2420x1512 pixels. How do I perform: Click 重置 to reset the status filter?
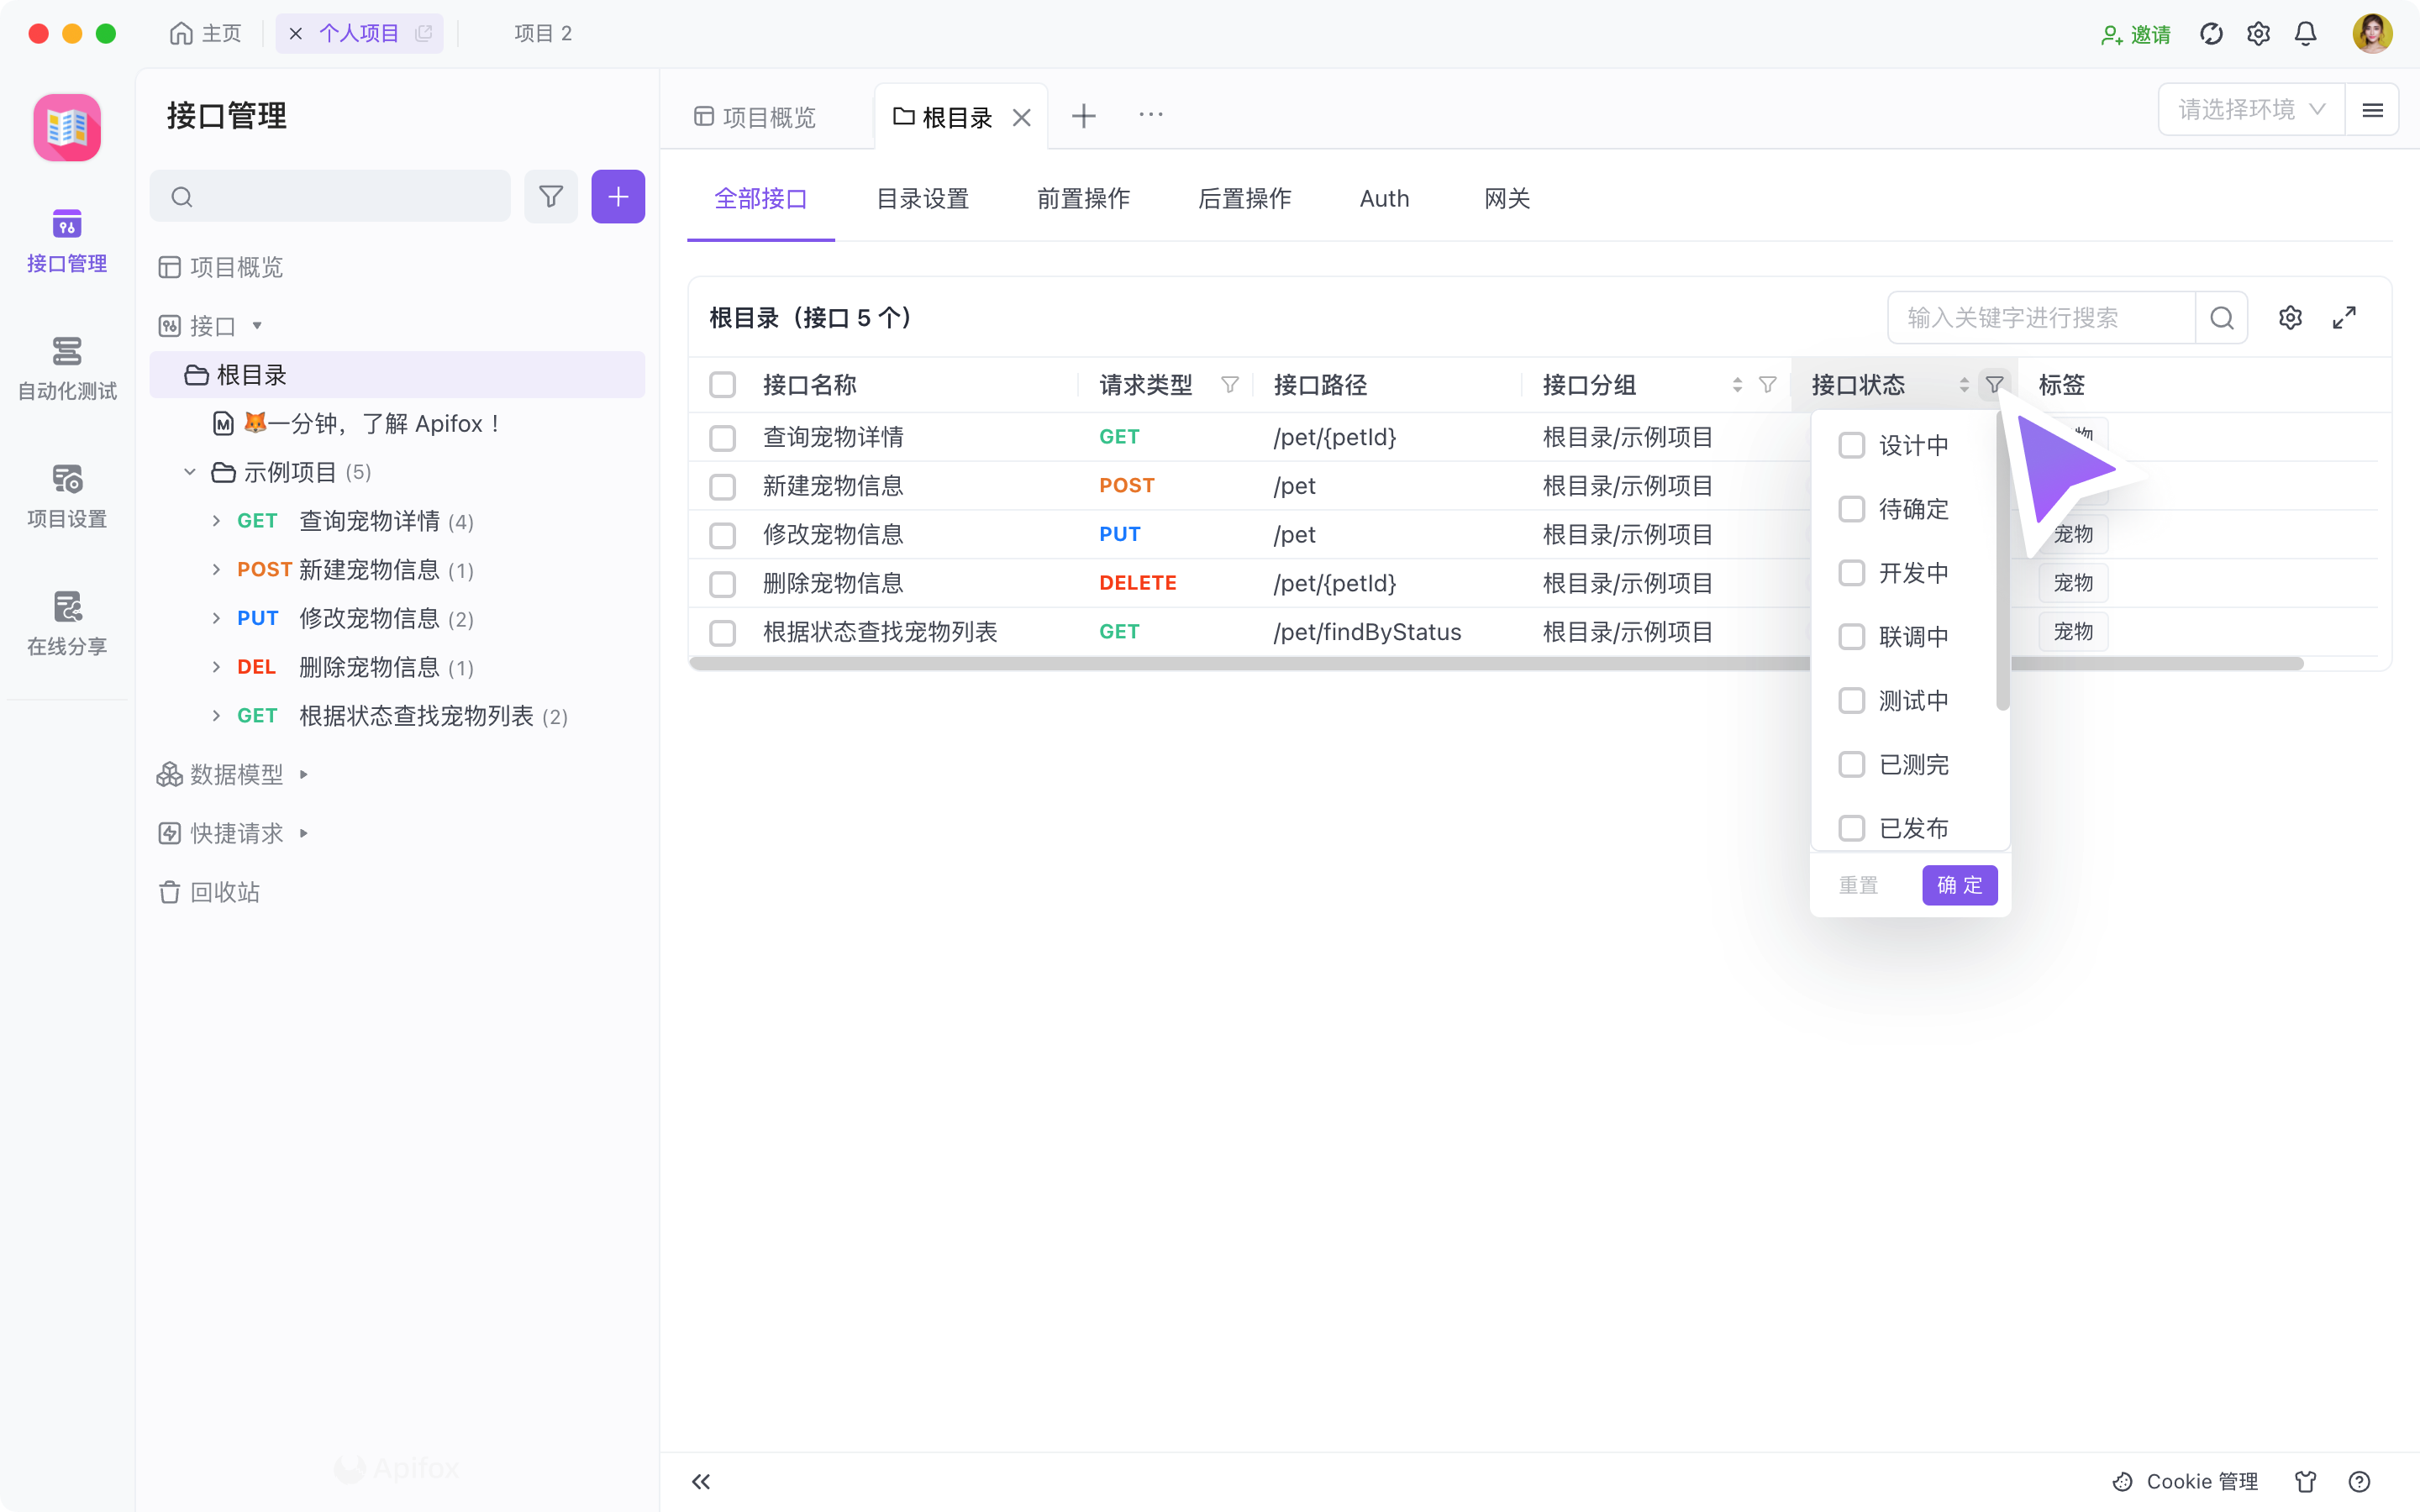(1857, 884)
